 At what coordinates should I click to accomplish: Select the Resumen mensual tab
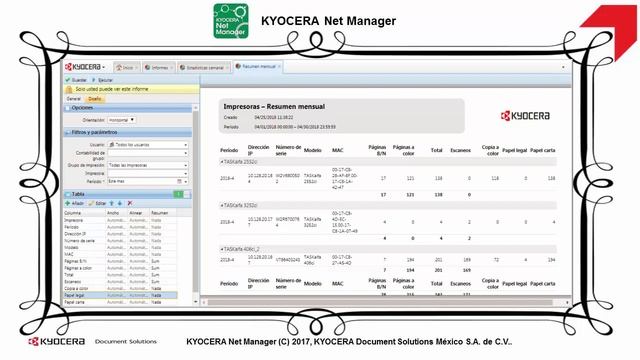click(x=258, y=67)
